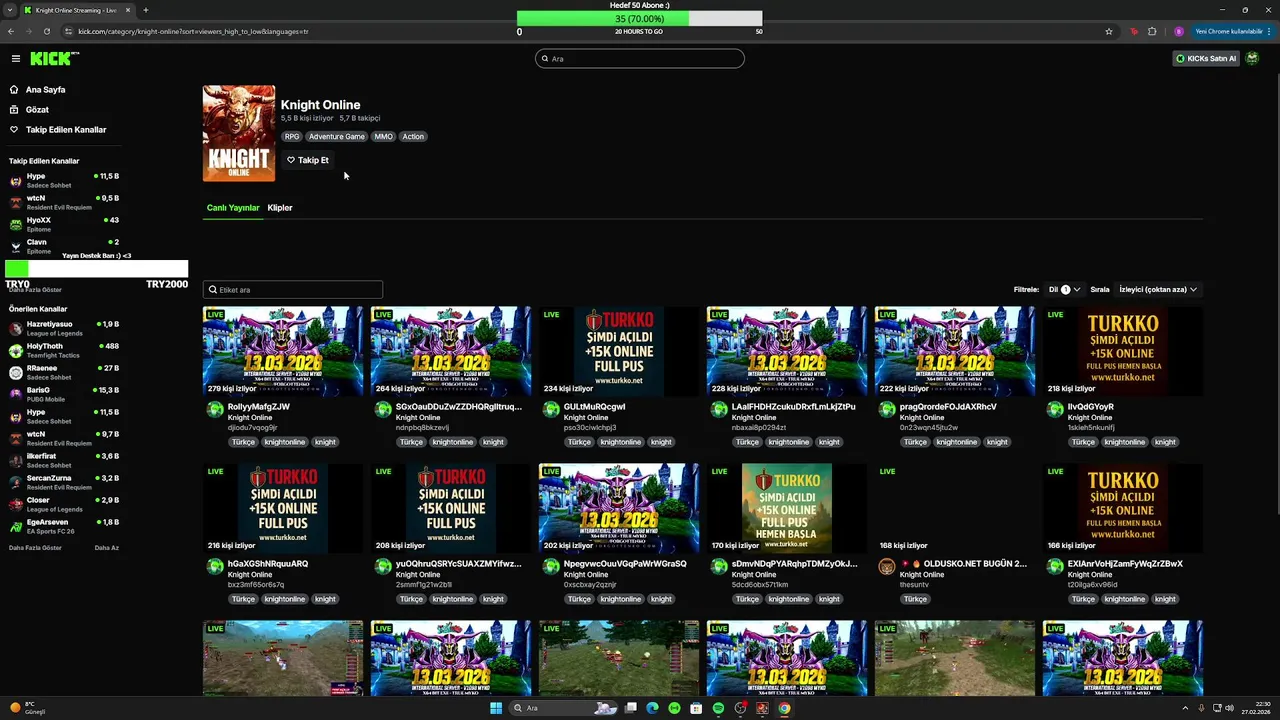Open recommended channel BarisG avatar
Image resolution: width=1280 pixels, height=720 pixels.
(16, 395)
